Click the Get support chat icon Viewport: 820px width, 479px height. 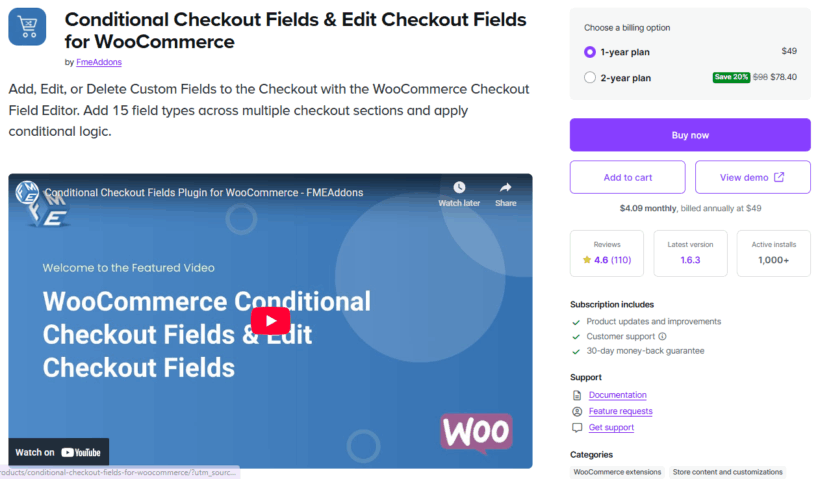tap(576, 427)
